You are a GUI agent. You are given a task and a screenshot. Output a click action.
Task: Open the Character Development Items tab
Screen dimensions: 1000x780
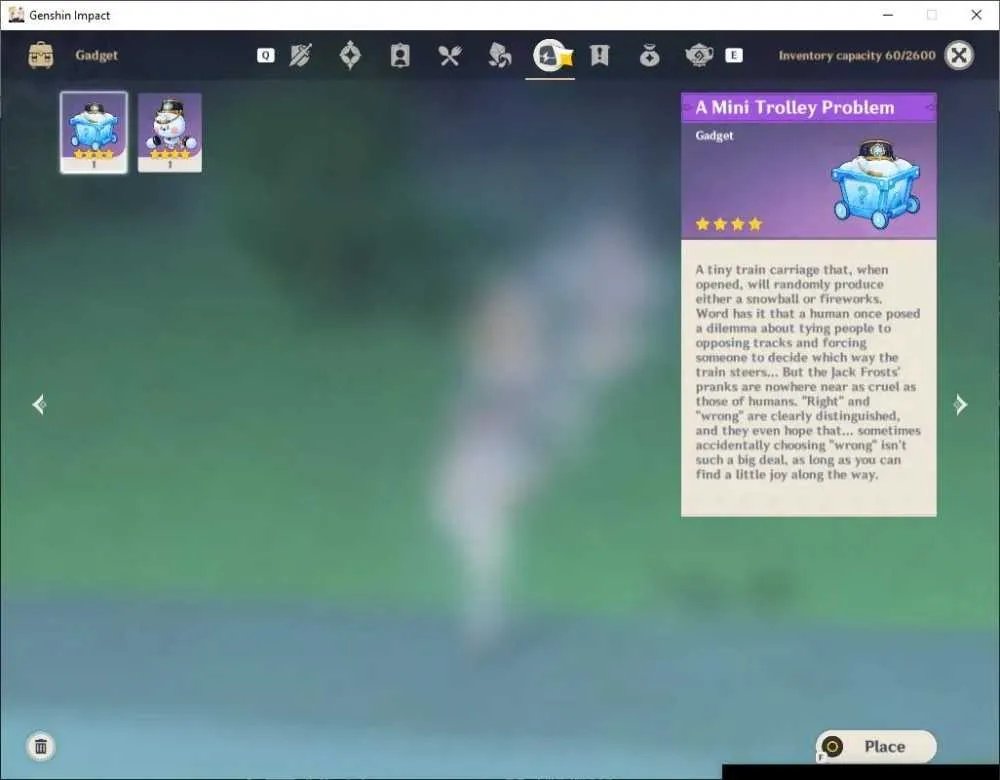(x=400, y=55)
